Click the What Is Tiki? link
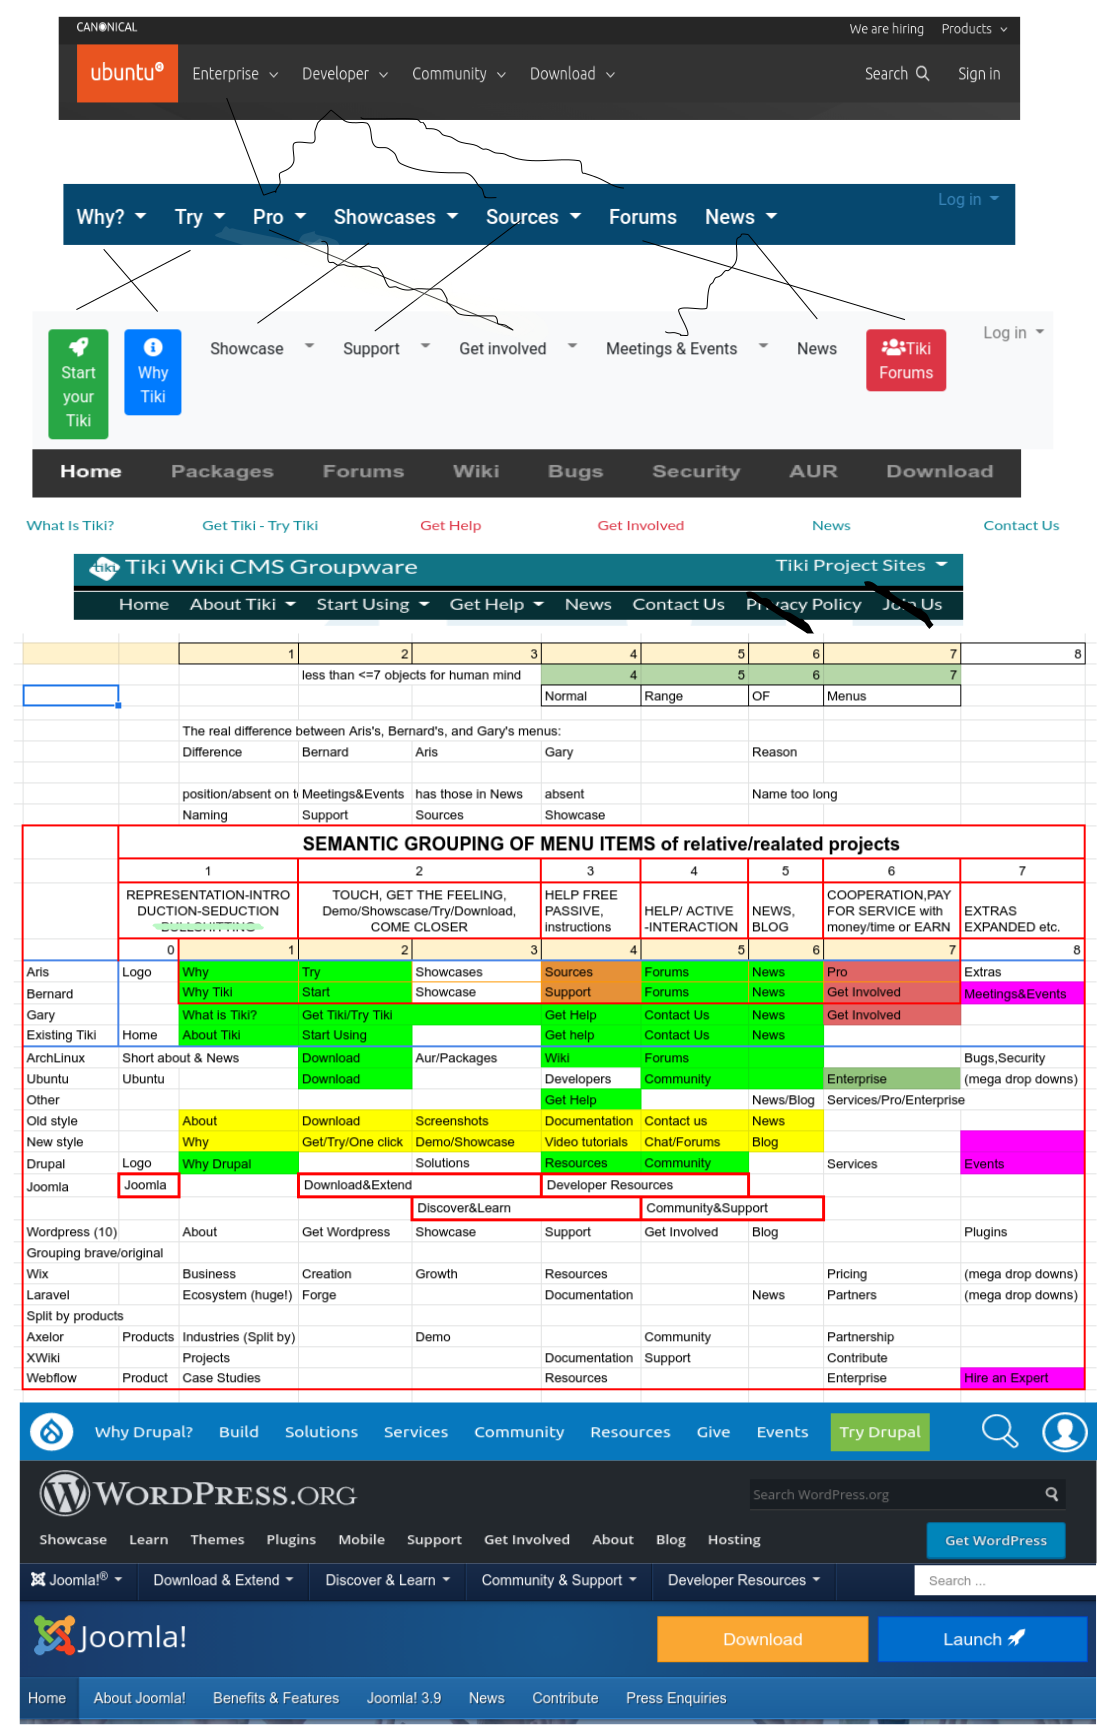This screenshot has height=1729, width=1097. 70,525
